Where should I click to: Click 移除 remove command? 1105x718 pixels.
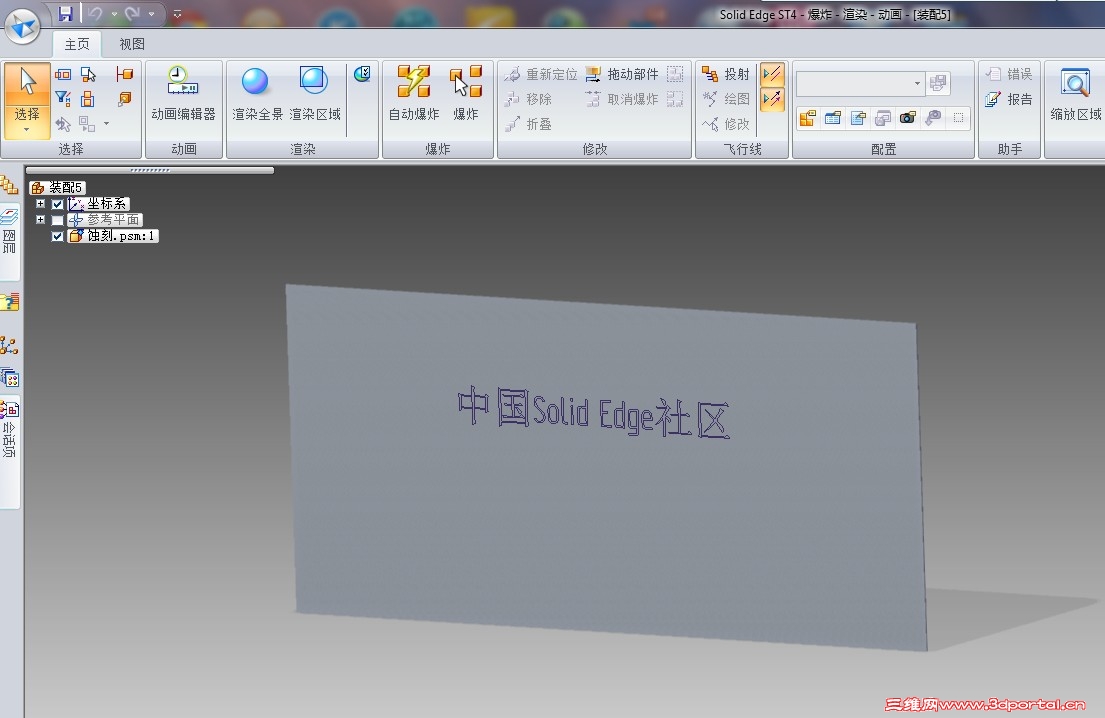pos(528,99)
